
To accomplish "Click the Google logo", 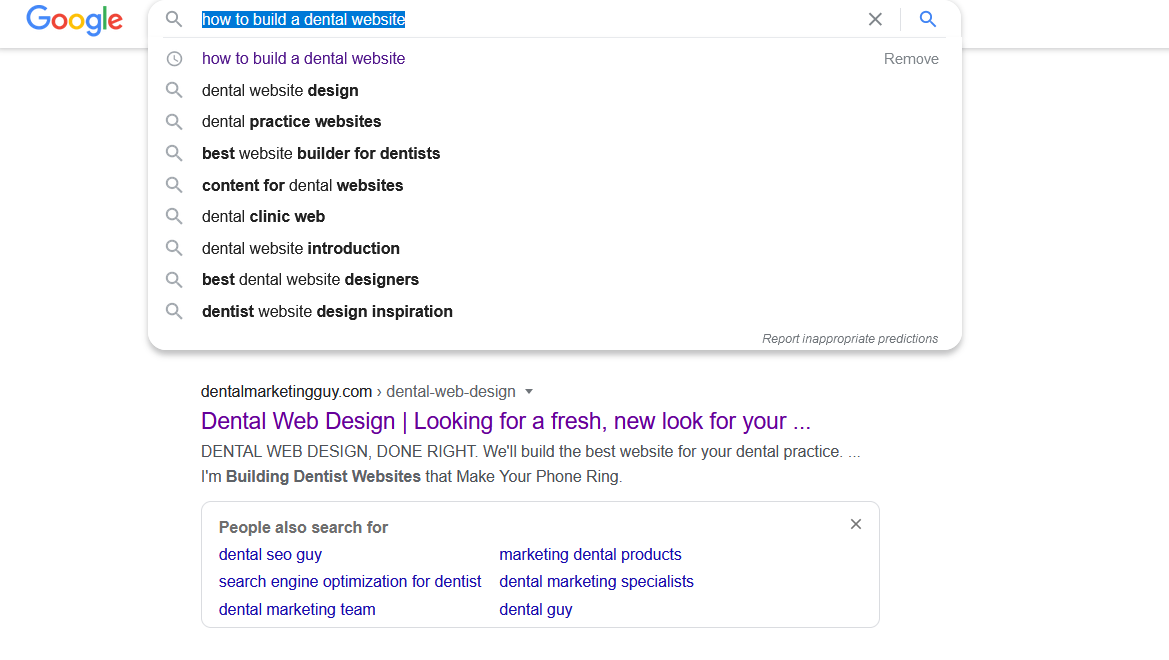I will tap(74, 20).
